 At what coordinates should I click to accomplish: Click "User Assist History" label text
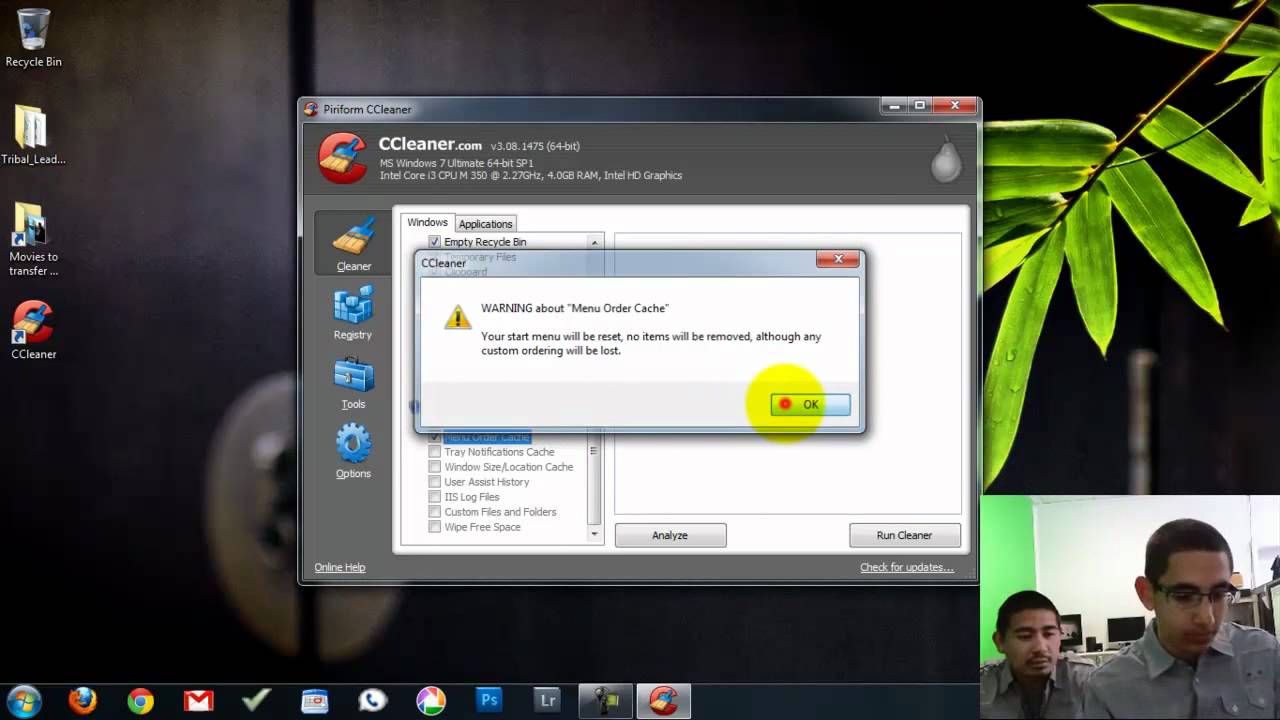tap(487, 482)
